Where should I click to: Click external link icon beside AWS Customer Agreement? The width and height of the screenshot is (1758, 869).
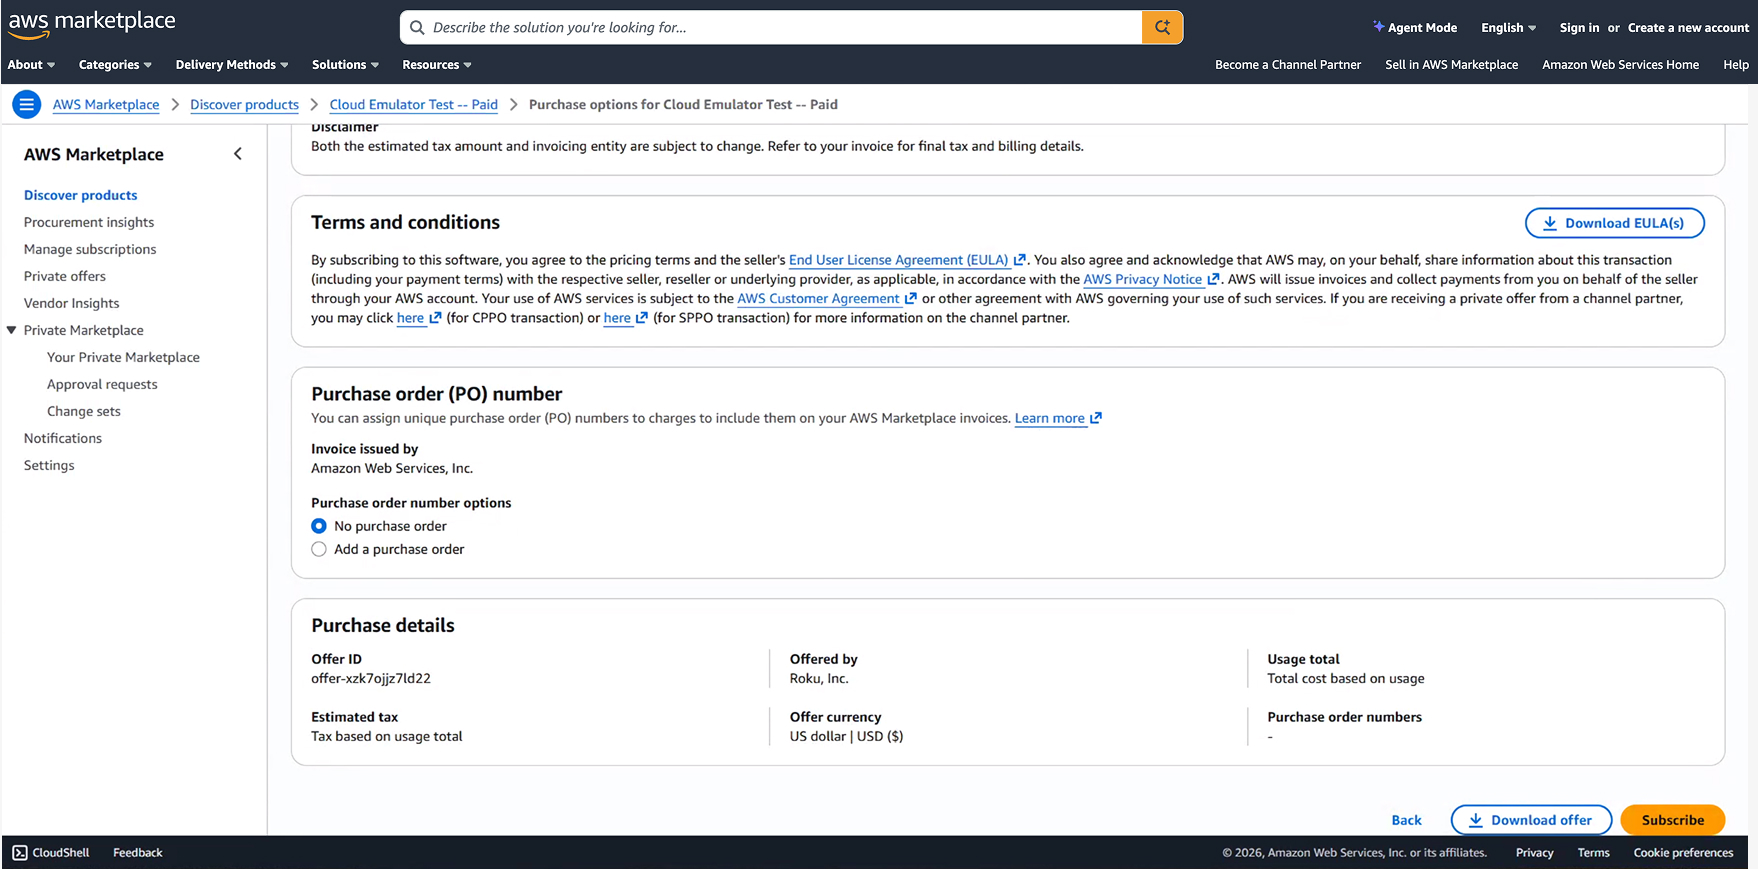[x=910, y=299]
